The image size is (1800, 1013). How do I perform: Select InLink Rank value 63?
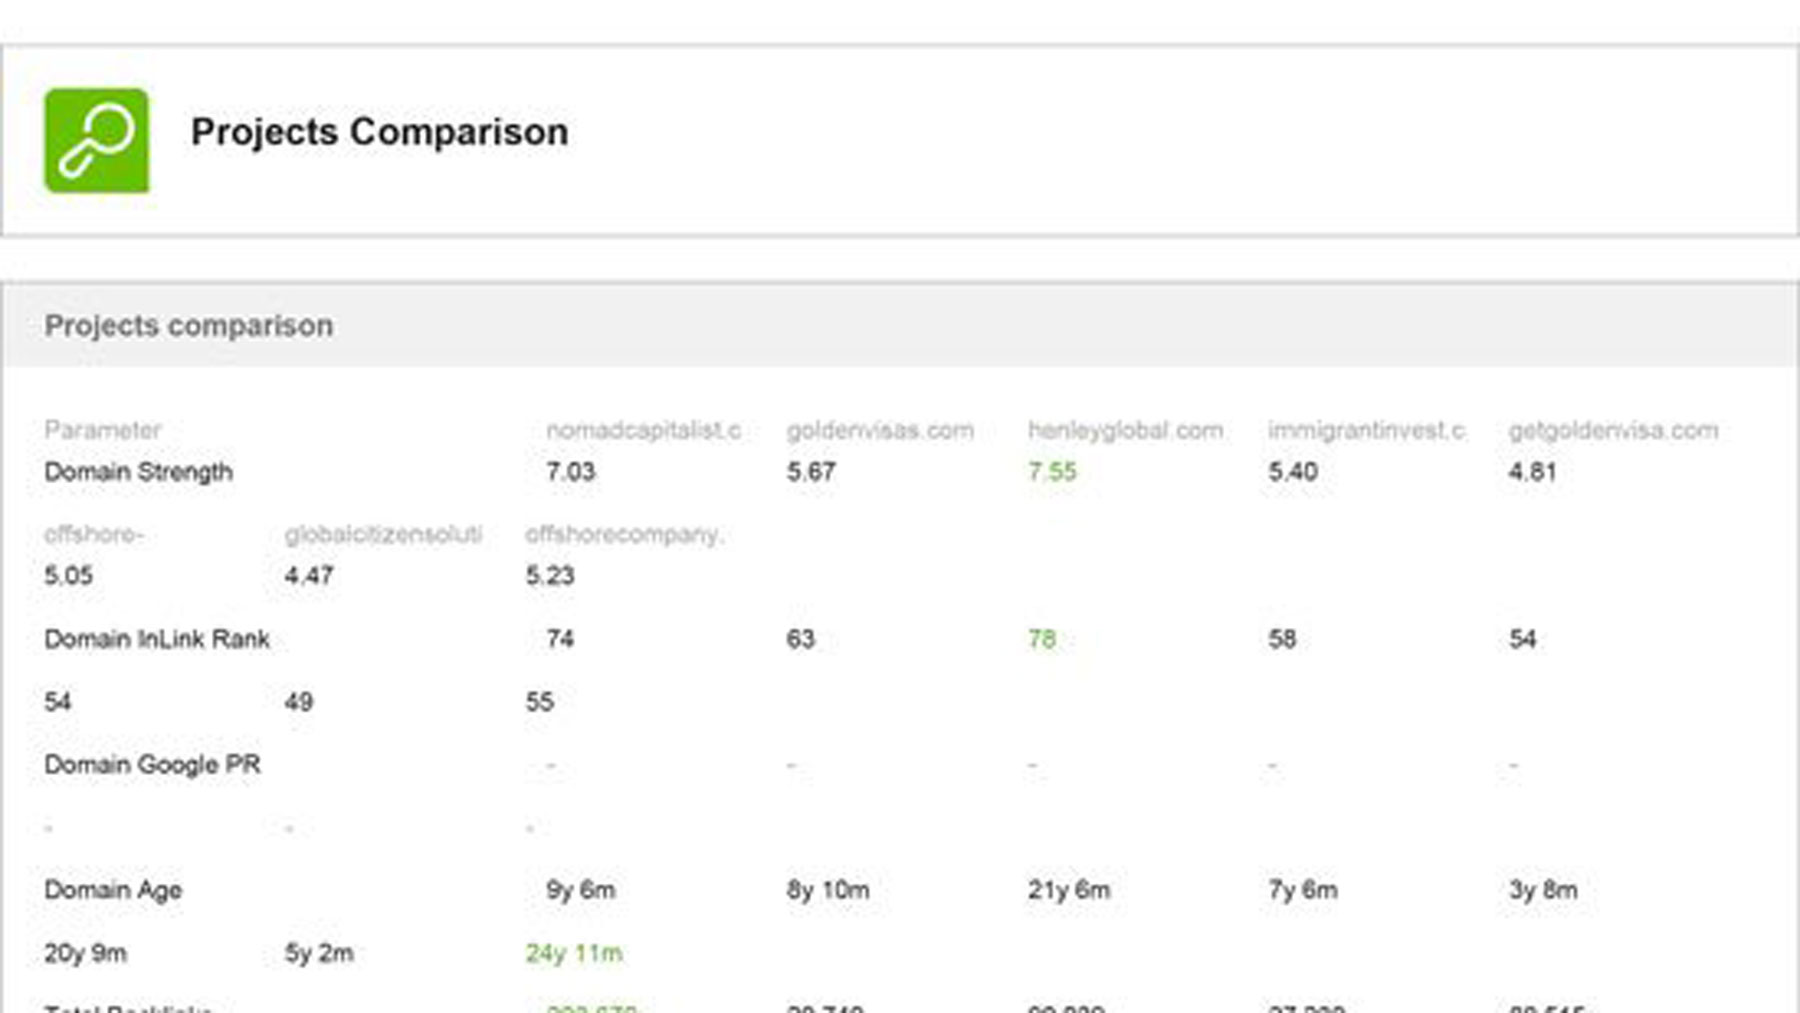pyautogui.click(x=801, y=639)
